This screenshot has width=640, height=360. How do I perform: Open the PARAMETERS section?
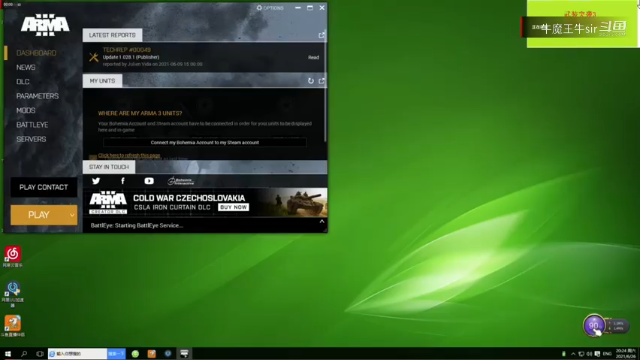(x=38, y=96)
